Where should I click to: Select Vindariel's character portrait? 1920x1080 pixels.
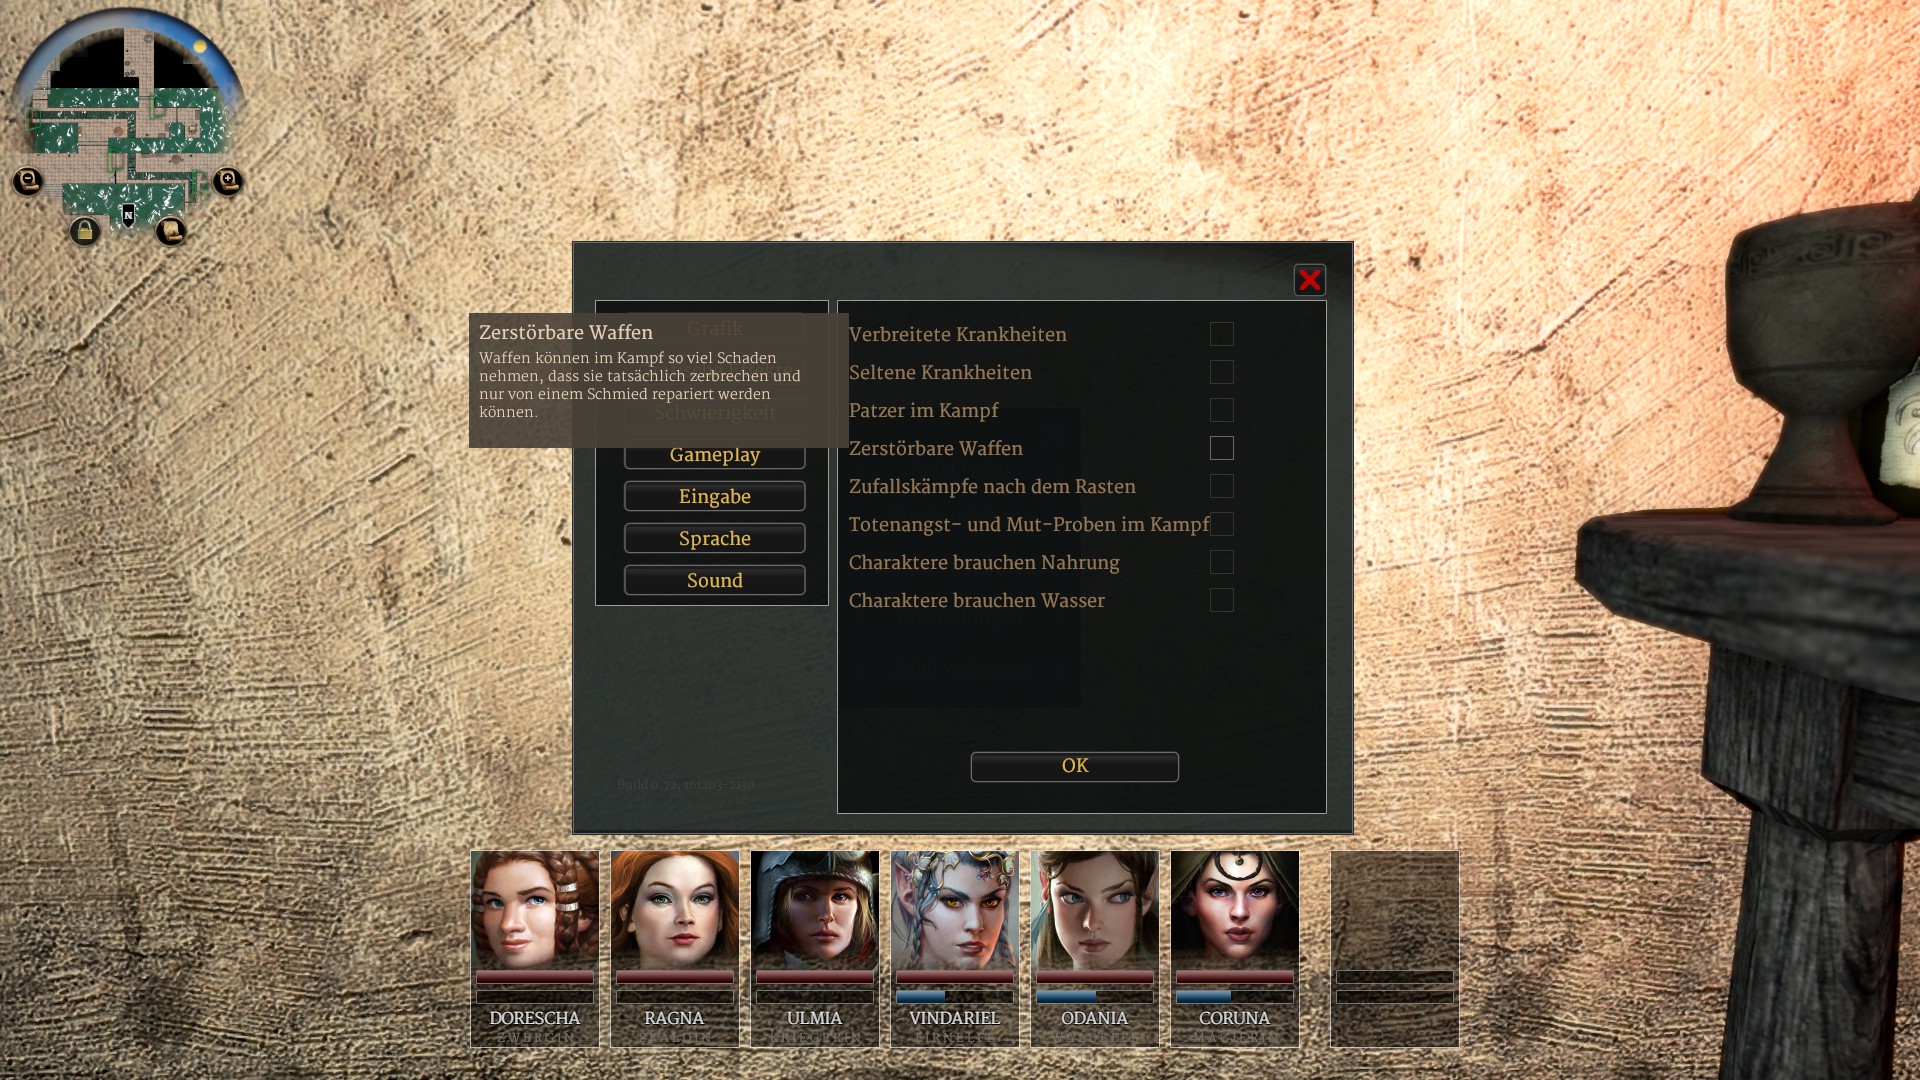pyautogui.click(x=955, y=910)
